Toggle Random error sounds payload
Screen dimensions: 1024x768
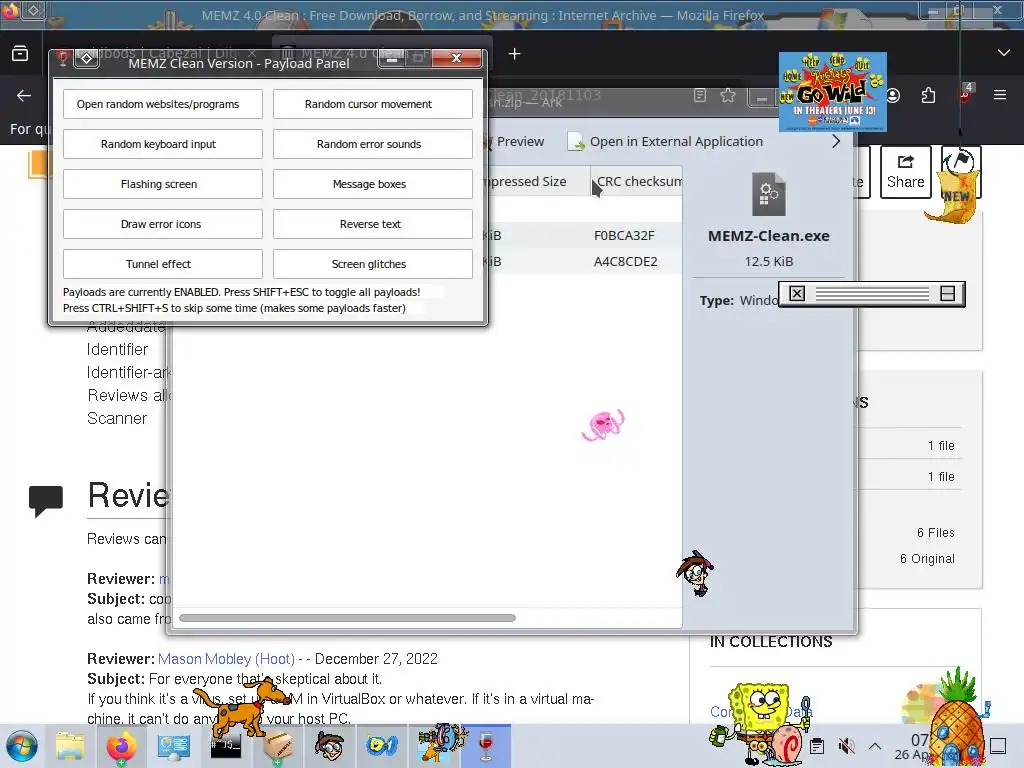point(372,144)
